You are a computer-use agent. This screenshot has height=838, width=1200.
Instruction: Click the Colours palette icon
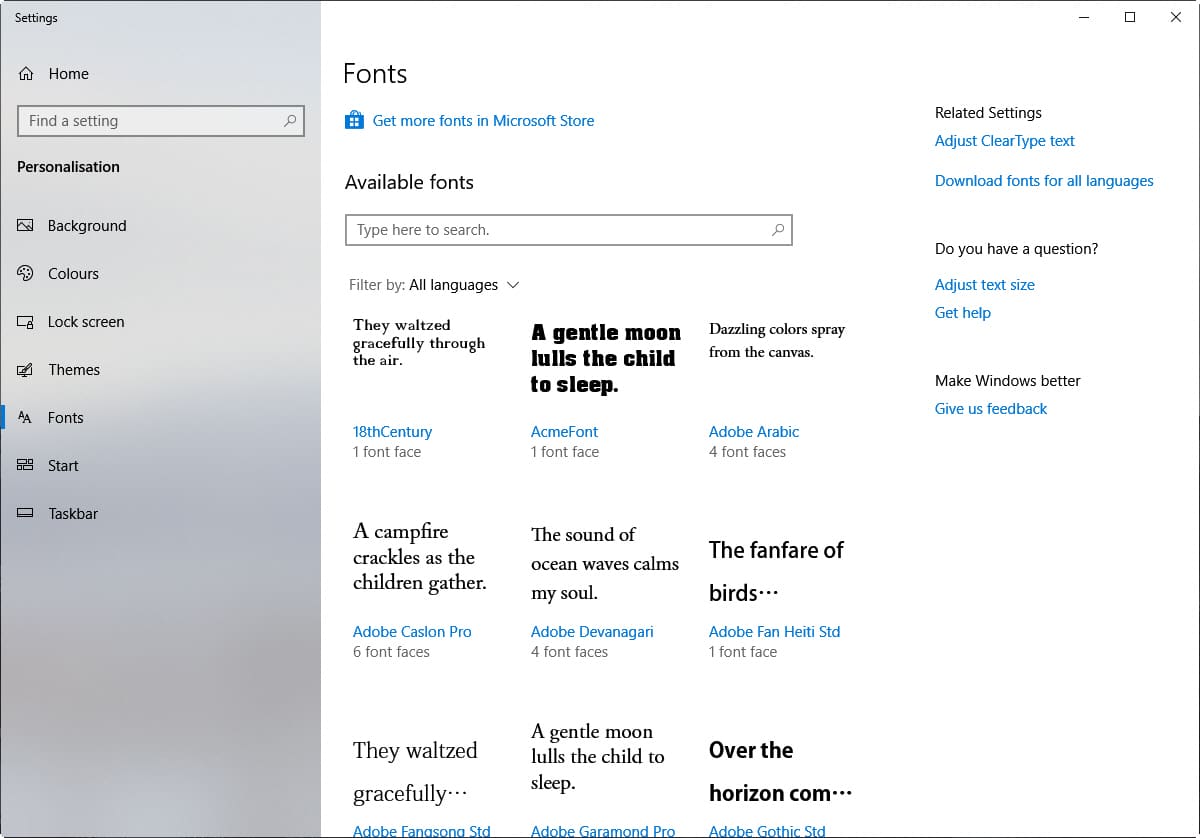tap(26, 274)
